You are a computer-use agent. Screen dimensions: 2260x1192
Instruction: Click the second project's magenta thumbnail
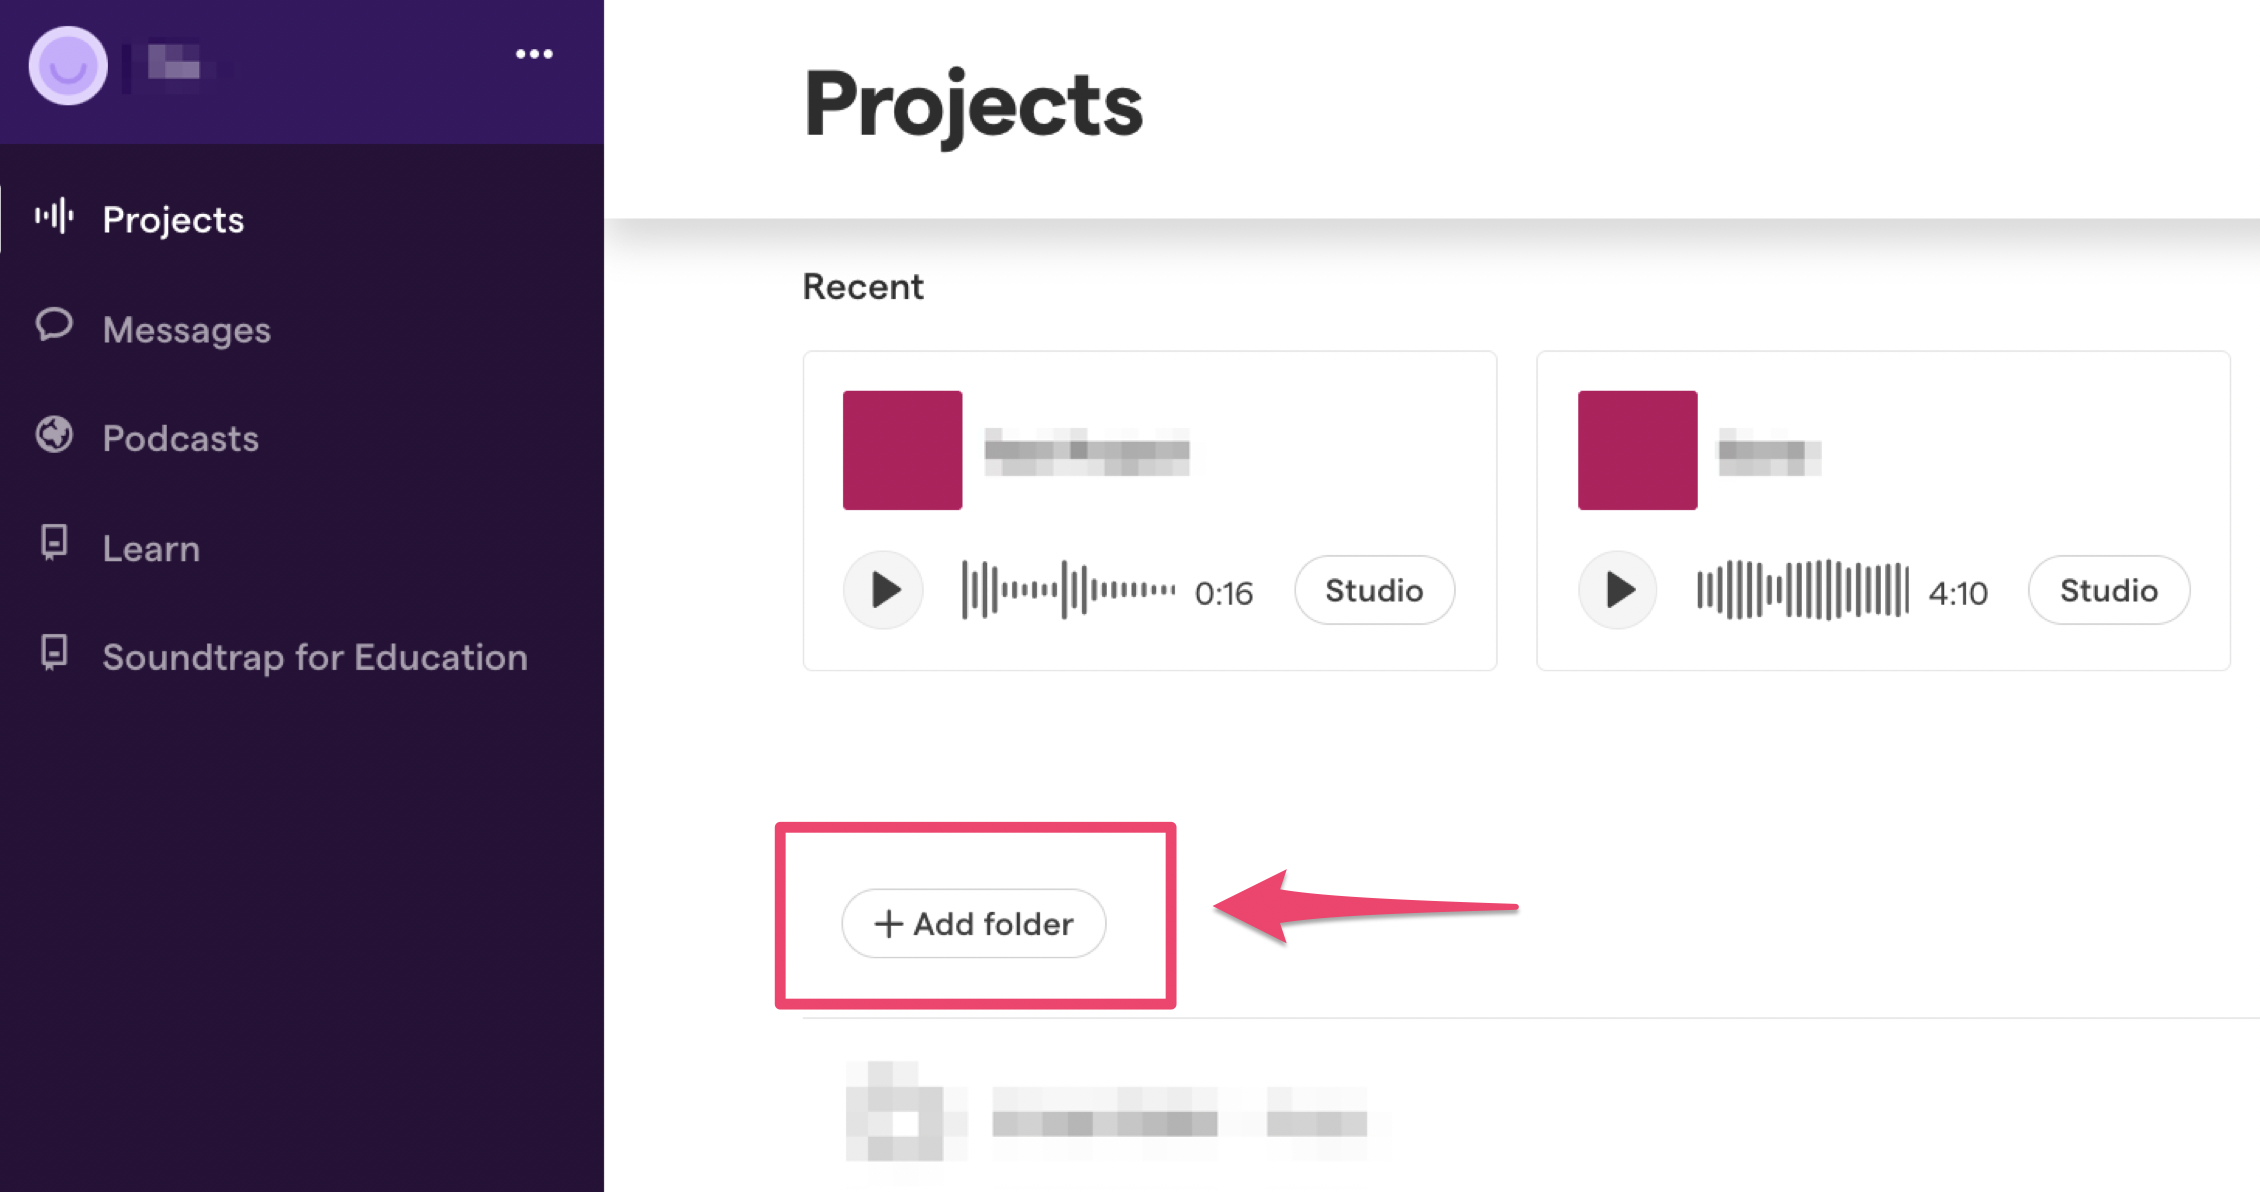coord(1637,450)
